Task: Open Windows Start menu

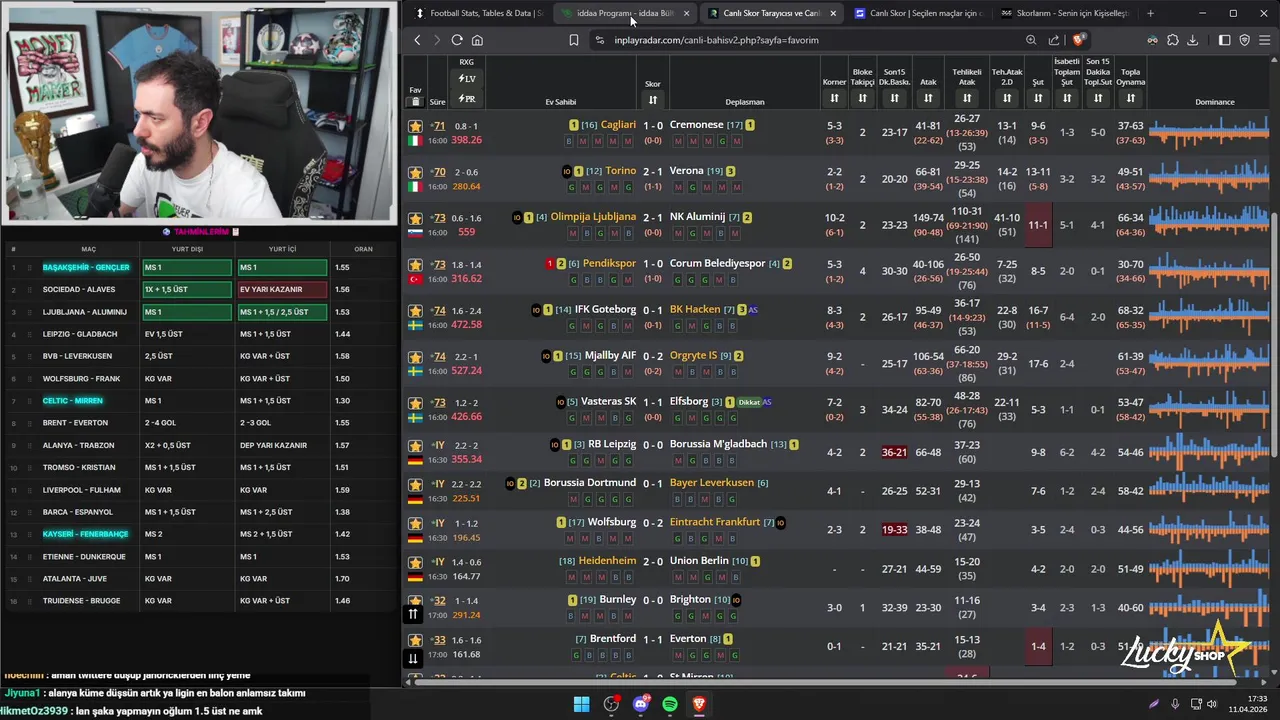Action: click(x=581, y=704)
